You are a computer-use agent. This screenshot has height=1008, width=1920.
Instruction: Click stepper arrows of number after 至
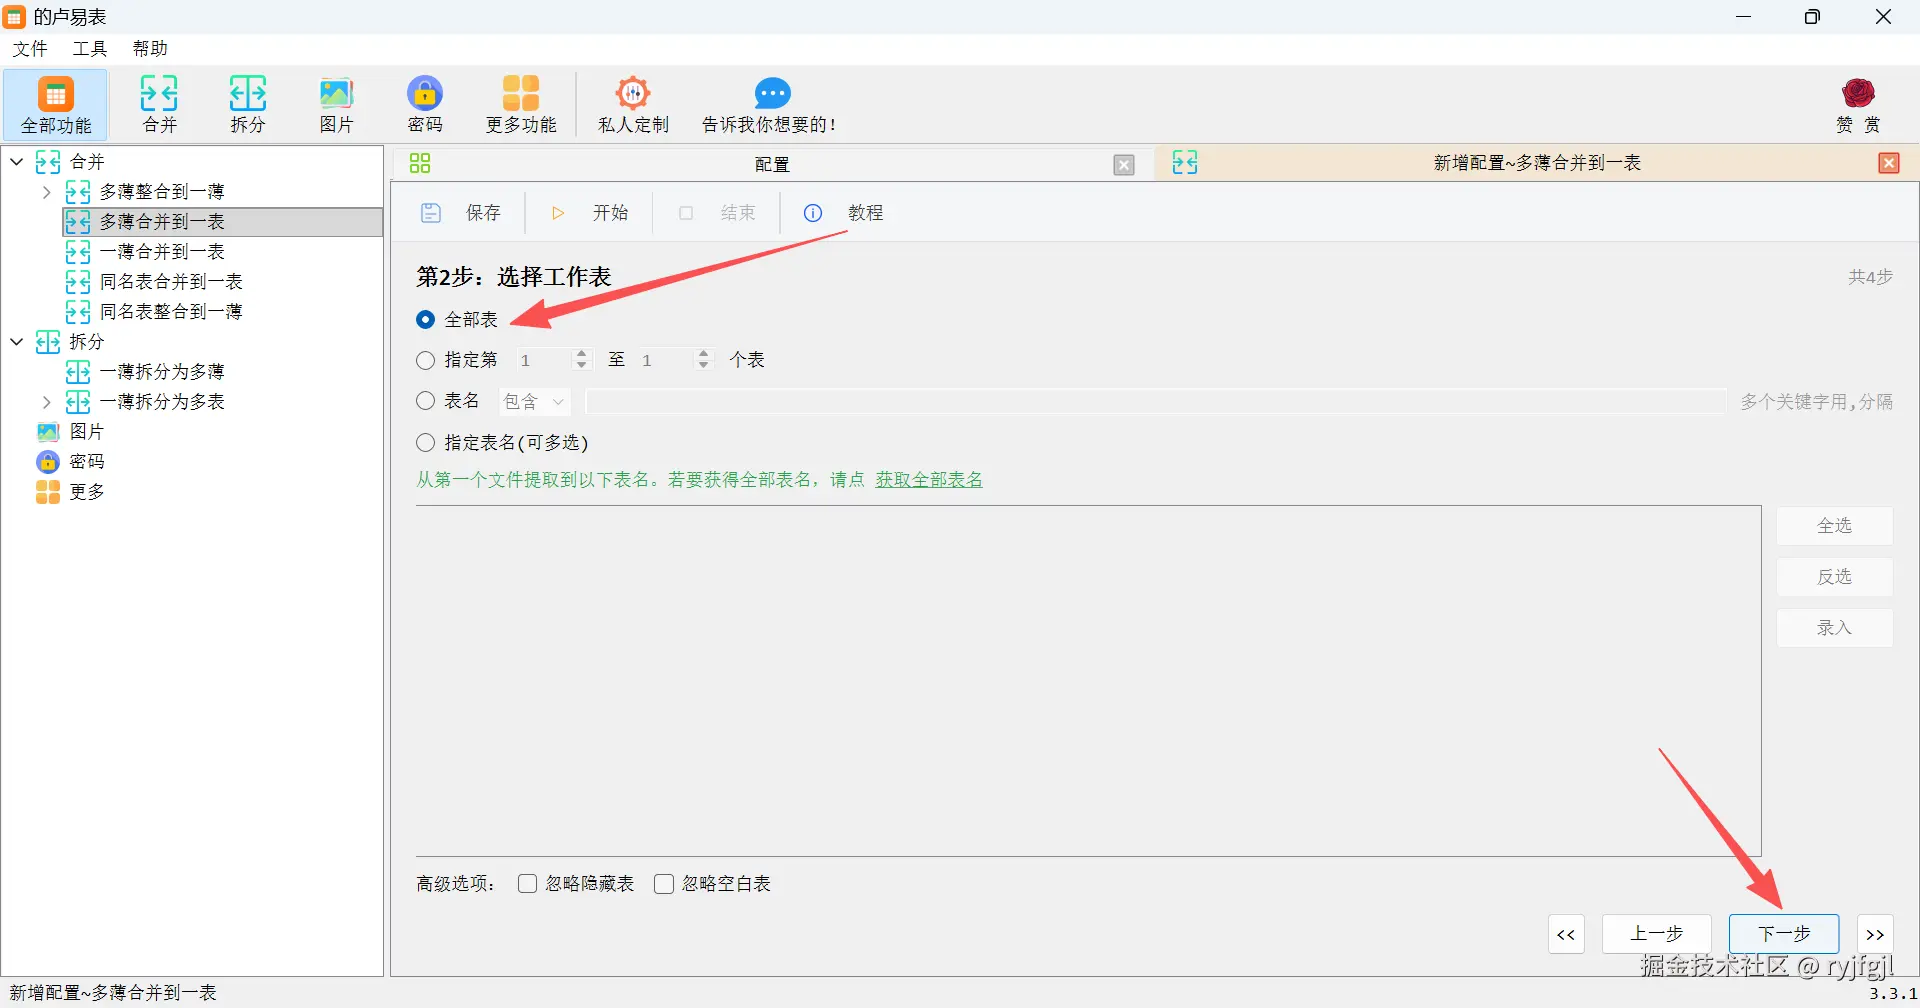(704, 360)
